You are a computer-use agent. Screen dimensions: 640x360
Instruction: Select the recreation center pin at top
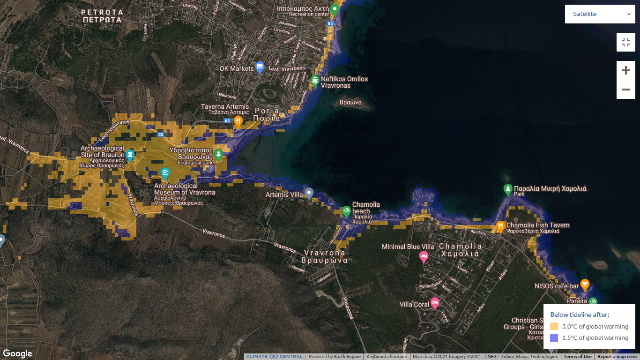335,9
